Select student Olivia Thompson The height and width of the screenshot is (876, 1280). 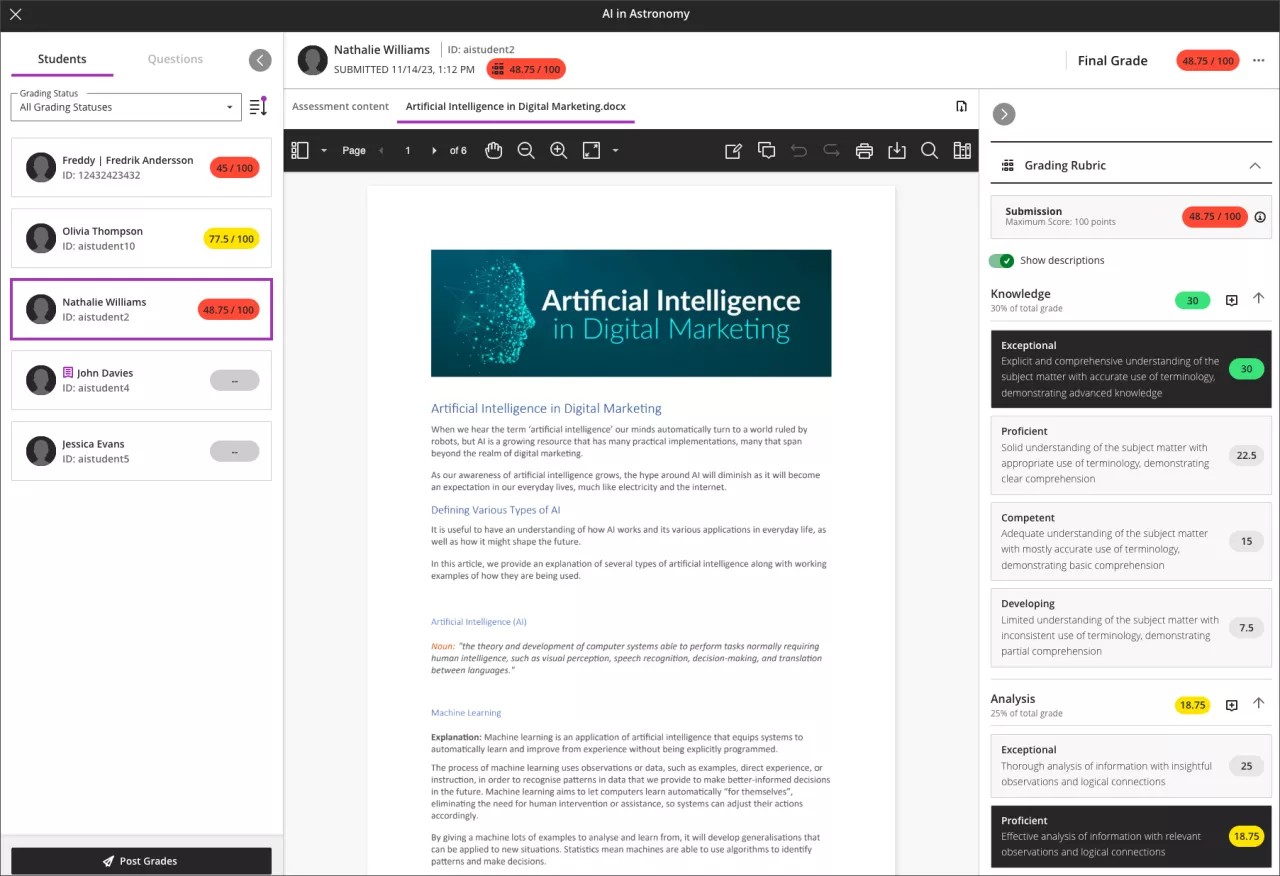tap(140, 238)
